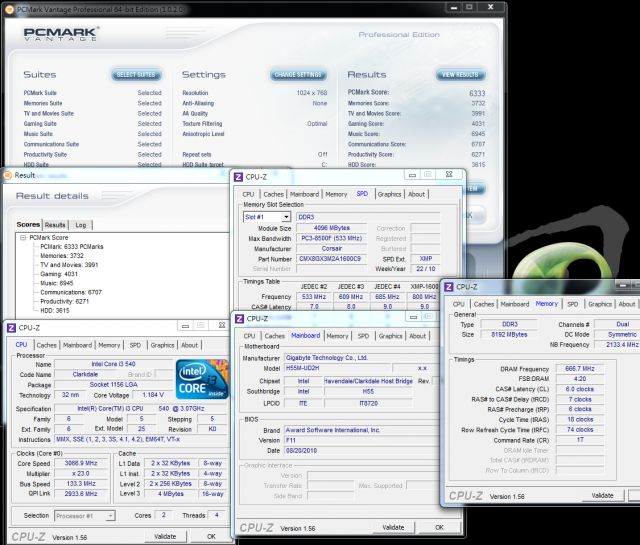640x545 pixels.
Task: Minimize the CPU tab CPU-Z window
Action: (x=185, y=325)
